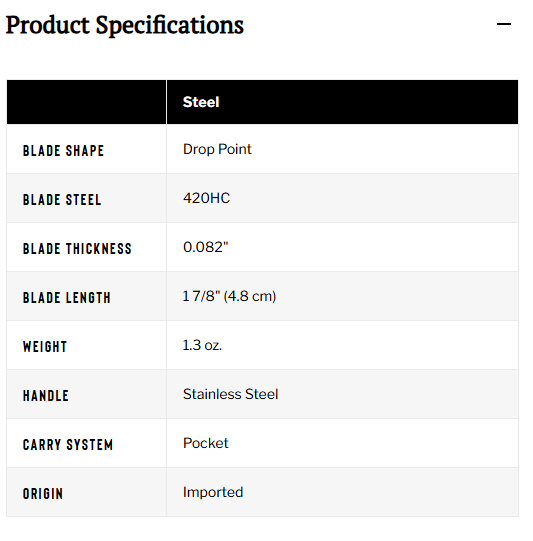Click the Carry System label

click(68, 445)
